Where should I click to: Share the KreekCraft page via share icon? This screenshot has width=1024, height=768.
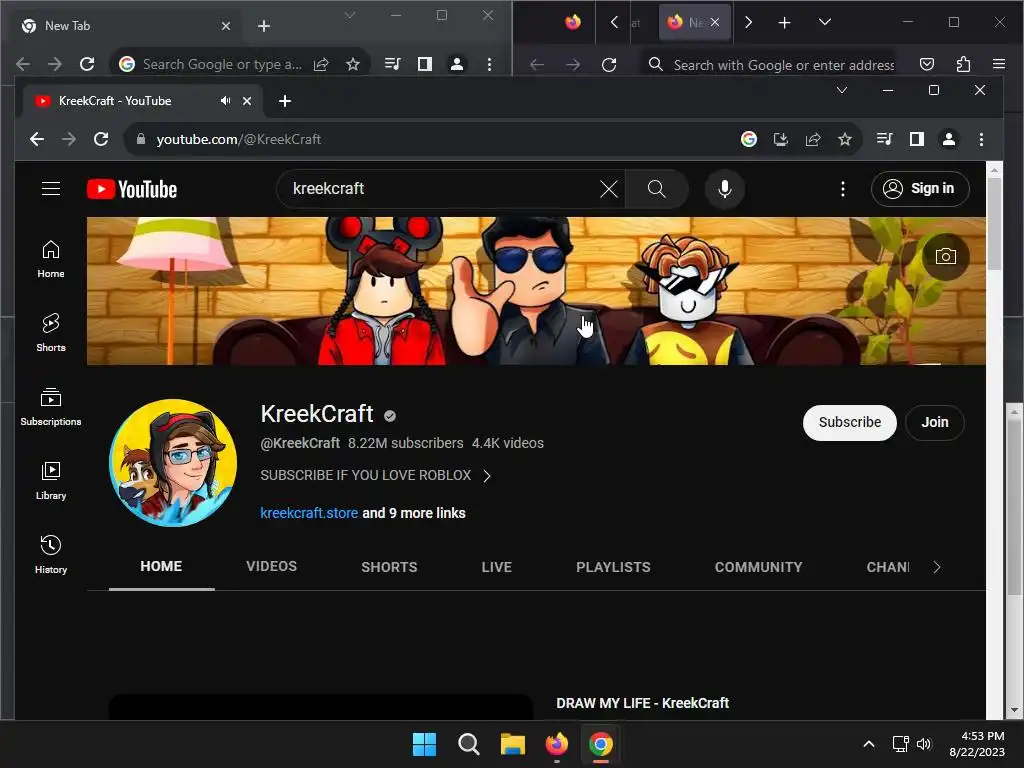click(812, 139)
